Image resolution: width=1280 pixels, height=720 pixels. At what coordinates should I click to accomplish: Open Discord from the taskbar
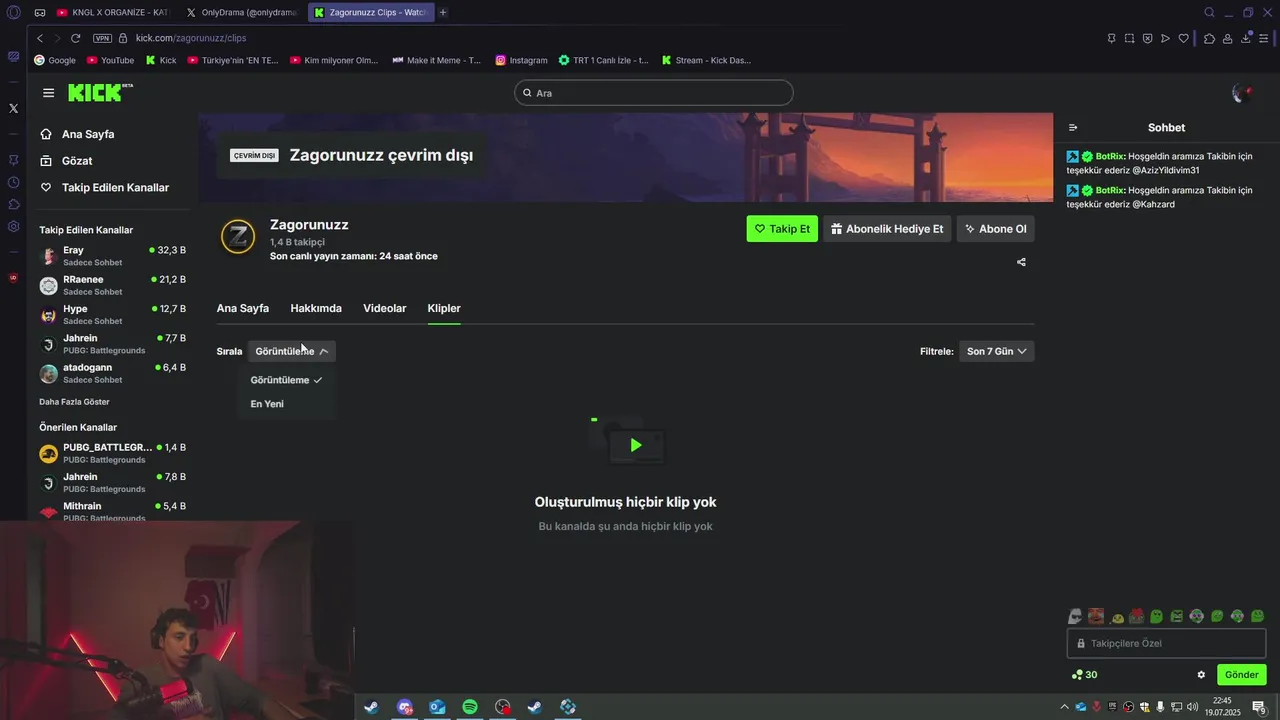[404, 707]
